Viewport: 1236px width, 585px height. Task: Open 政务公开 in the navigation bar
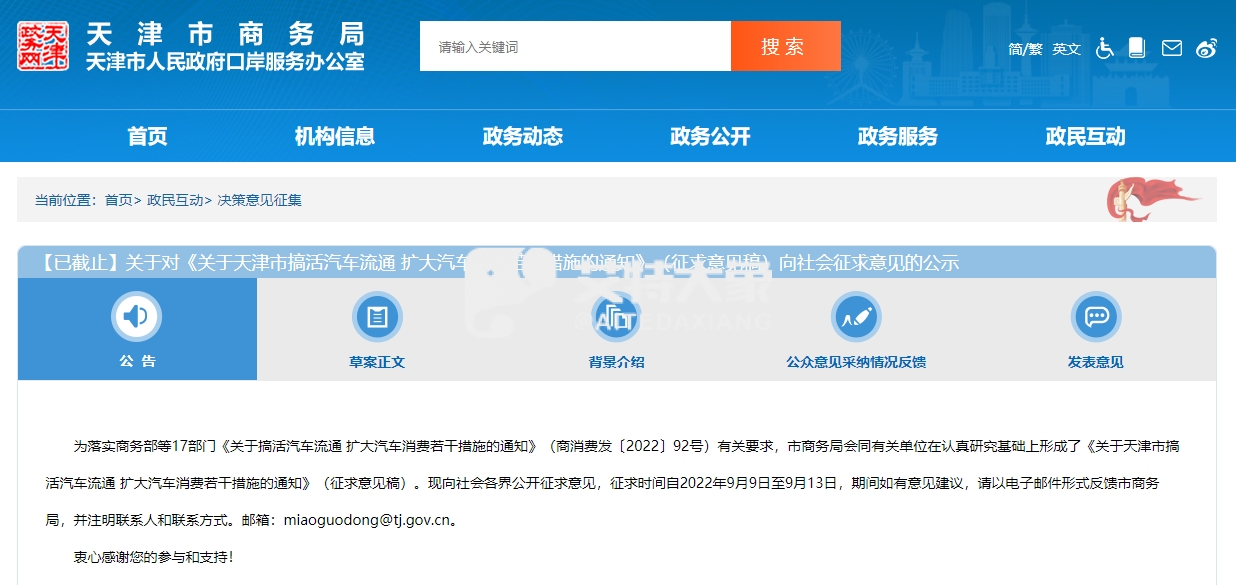pyautogui.click(x=710, y=137)
